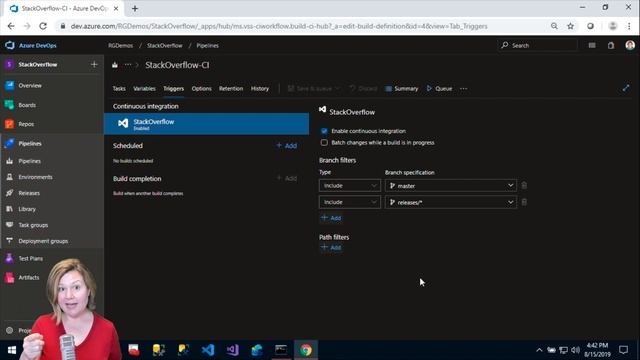640x360 pixels.
Task: Toggle full screen mode icon
Action: [x=626, y=88]
